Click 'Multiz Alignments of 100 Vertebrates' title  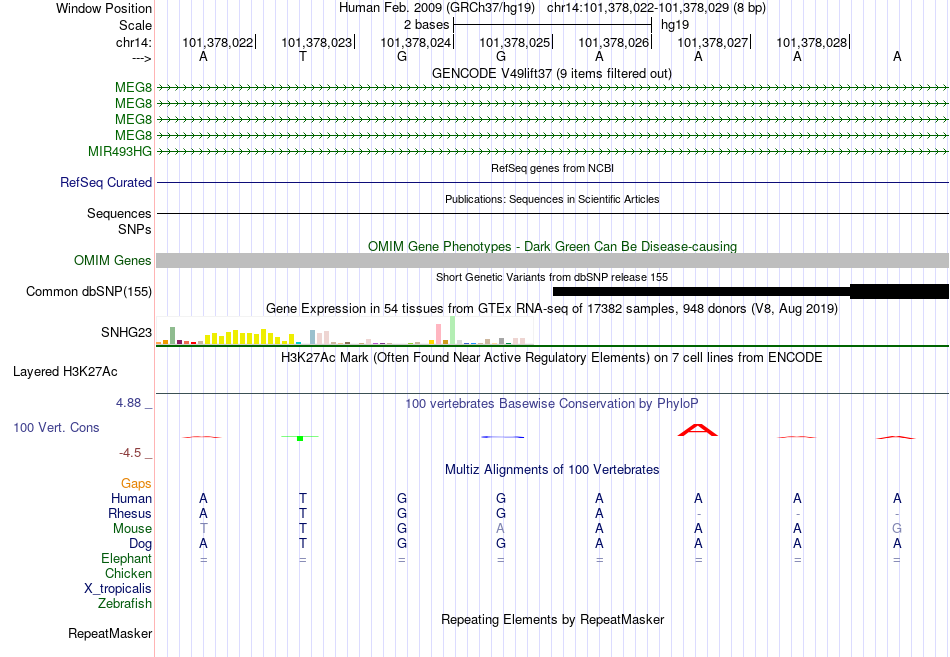tap(552, 470)
